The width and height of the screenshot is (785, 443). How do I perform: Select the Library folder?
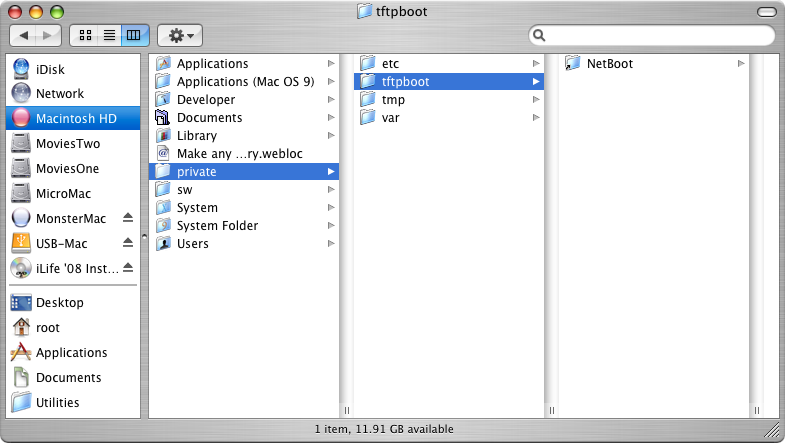pyautogui.click(x=244, y=136)
